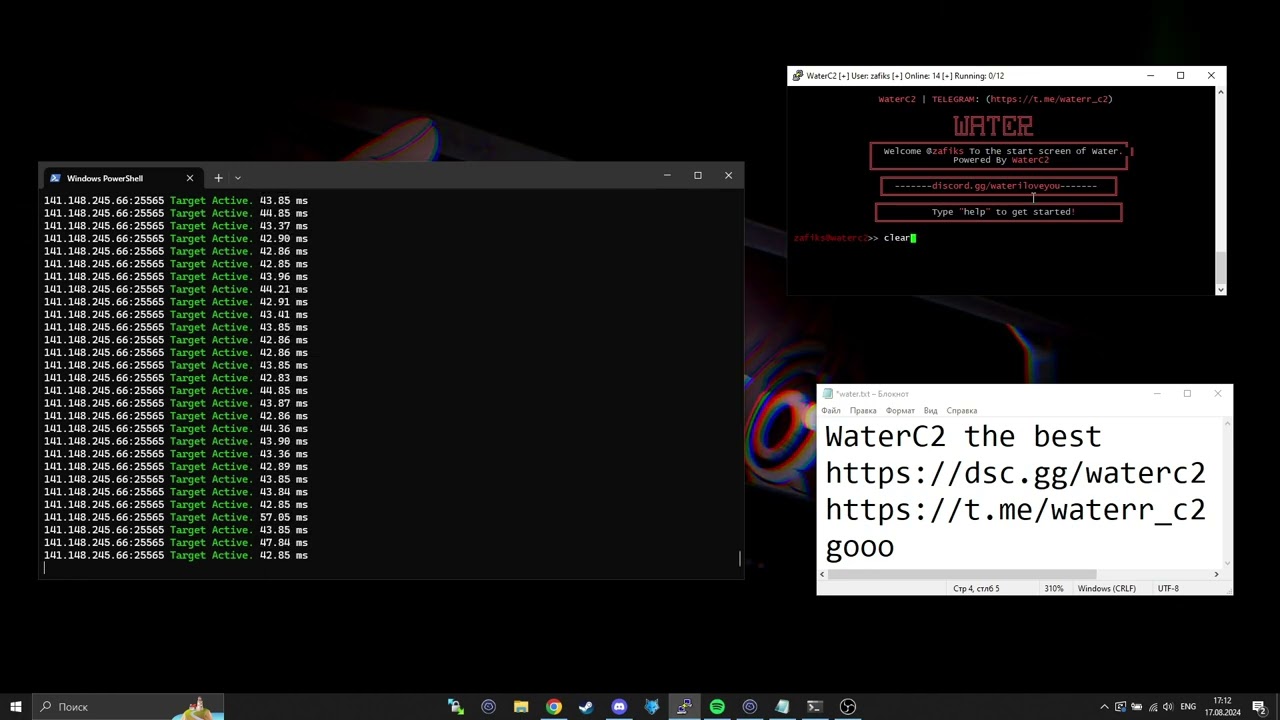Click the '310%' zoom value in status bar
Viewport: 1280px width, 720px height.
point(1054,588)
